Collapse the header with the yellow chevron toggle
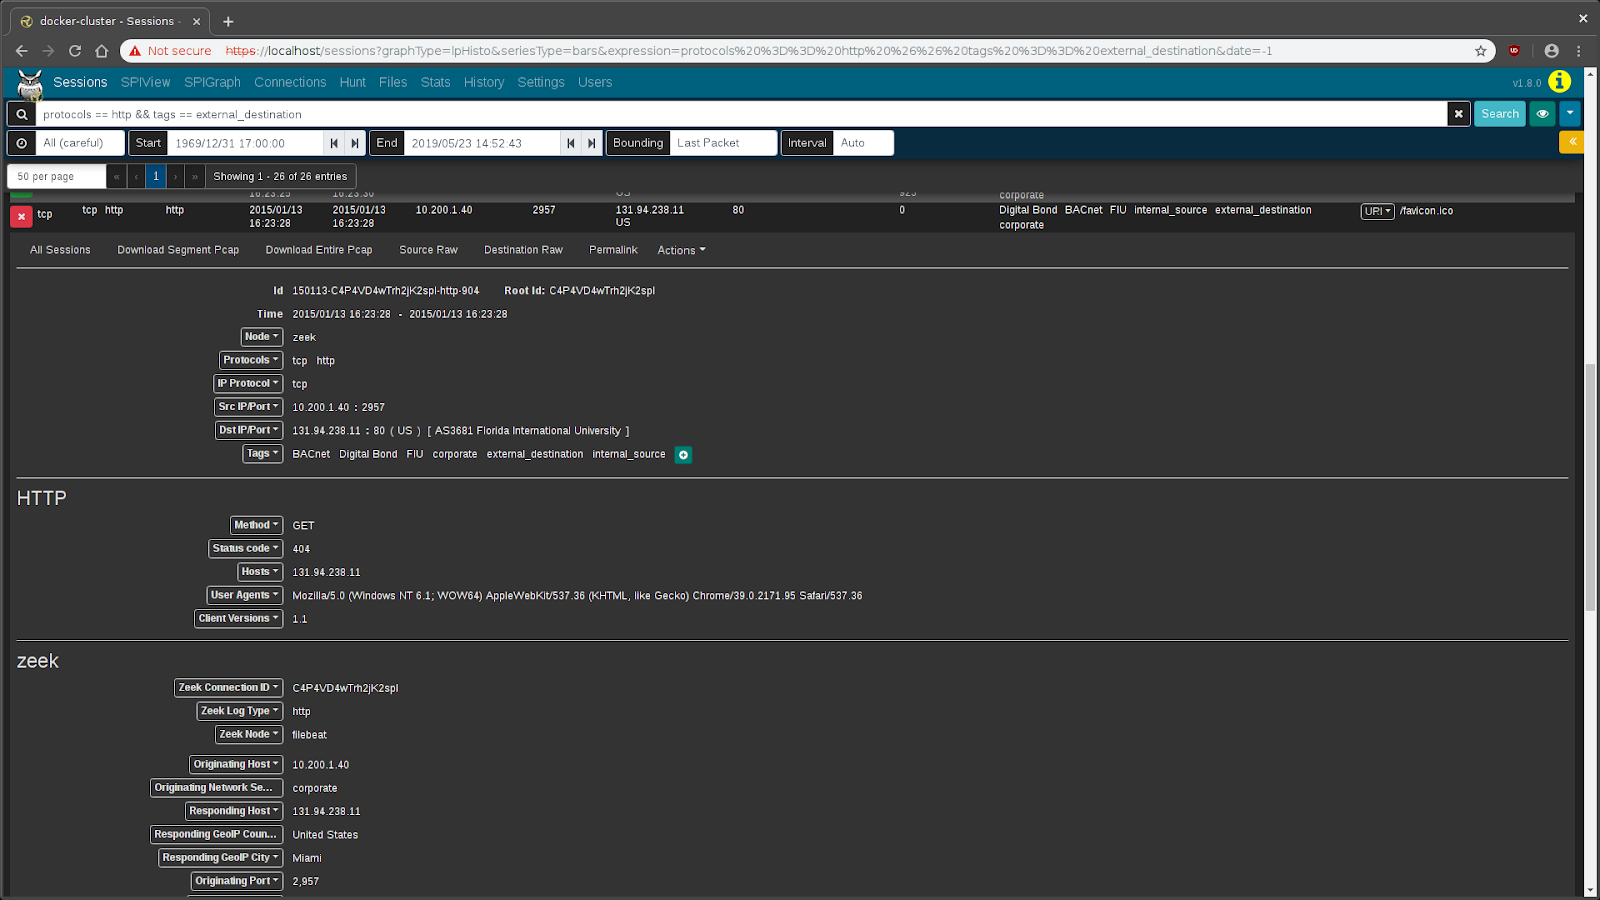The image size is (1600, 900). [1571, 142]
